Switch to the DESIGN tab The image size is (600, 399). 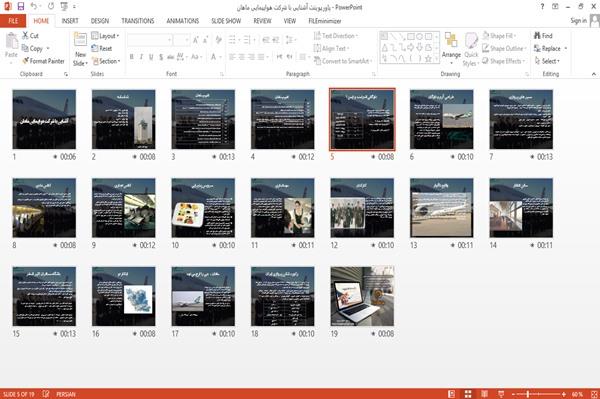[100, 21]
